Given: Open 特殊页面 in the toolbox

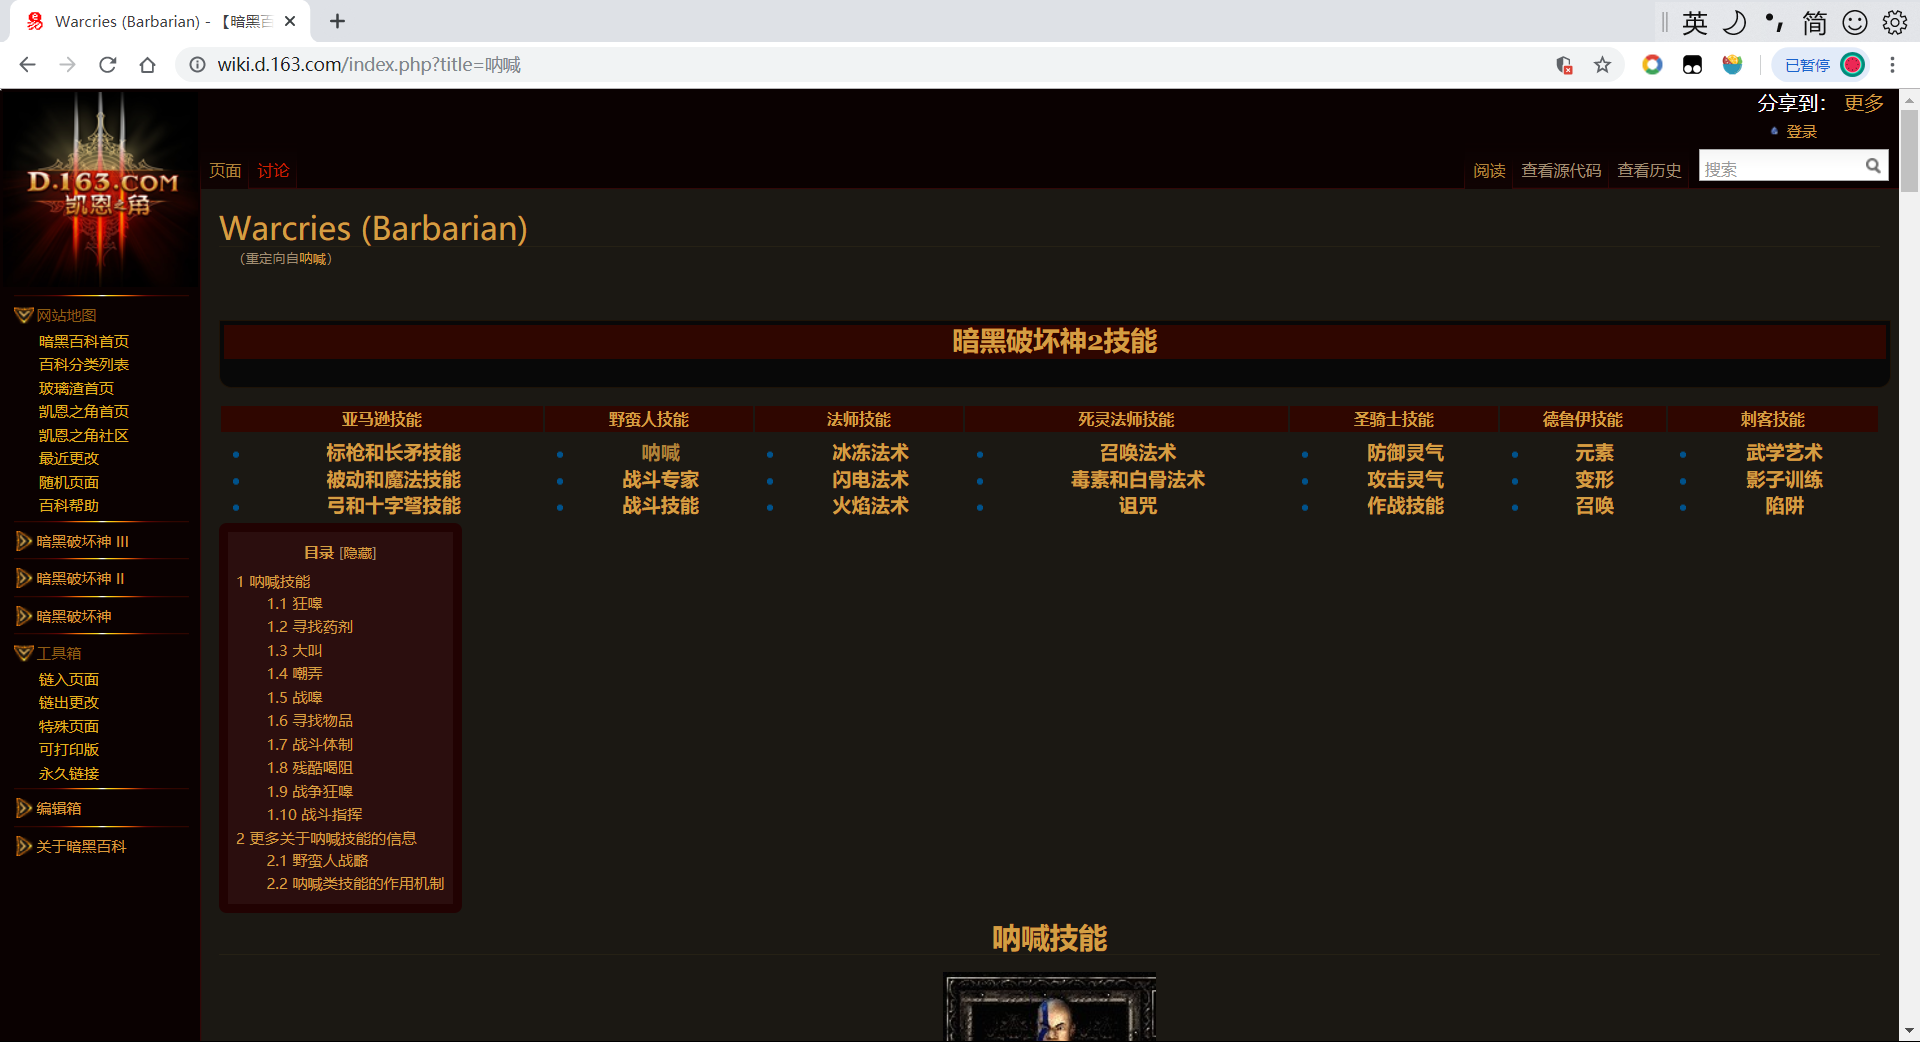Looking at the screenshot, I should pos(69,727).
